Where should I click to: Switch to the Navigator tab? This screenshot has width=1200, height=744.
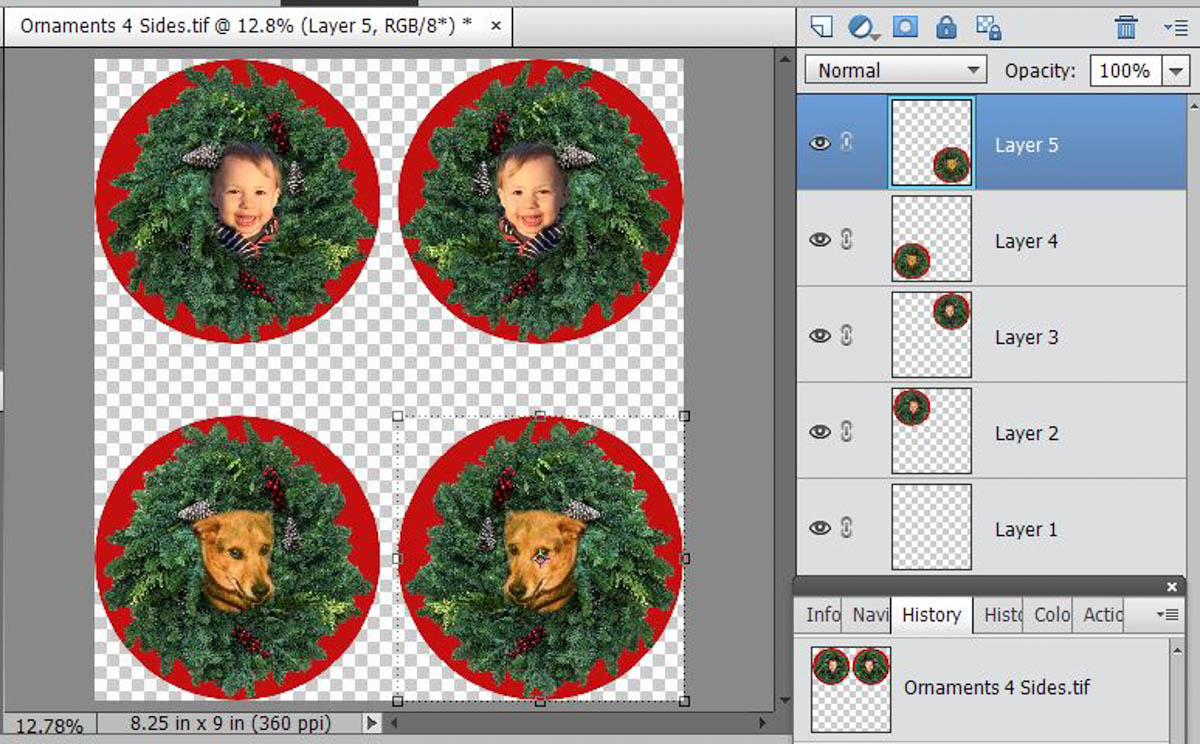click(869, 615)
